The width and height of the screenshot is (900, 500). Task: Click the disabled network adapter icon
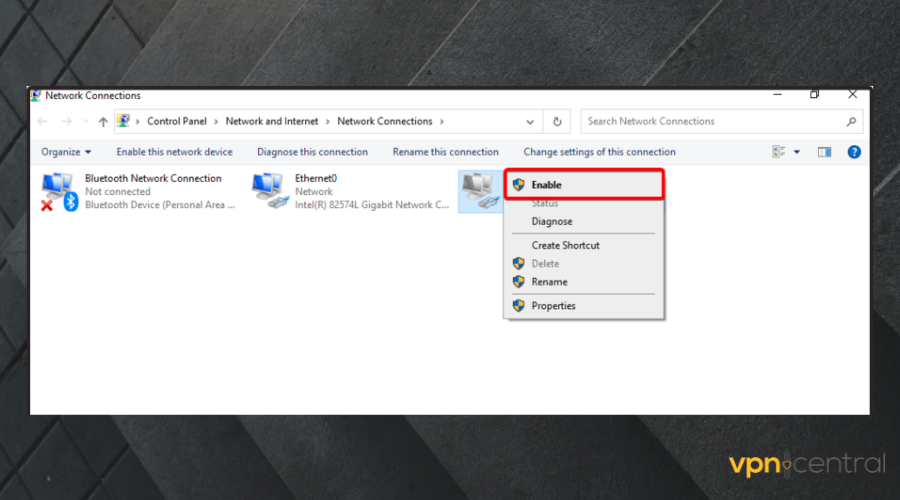(x=479, y=190)
